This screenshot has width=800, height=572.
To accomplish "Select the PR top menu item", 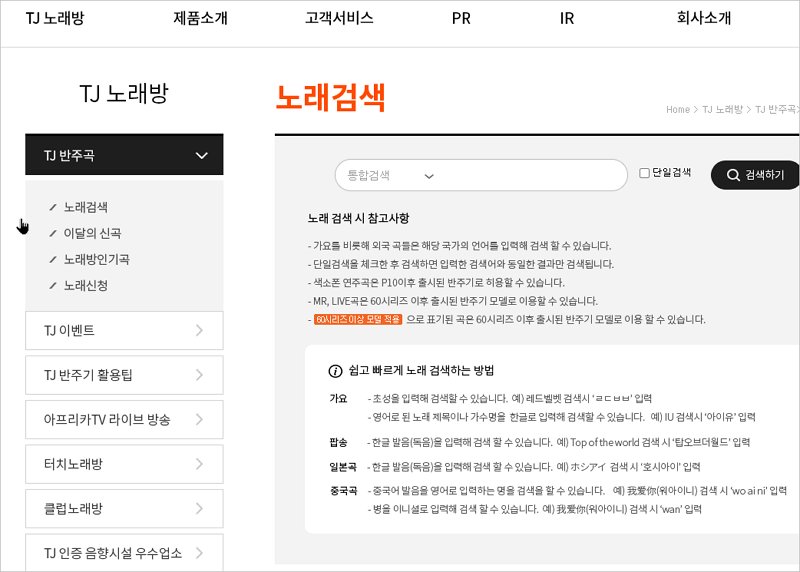I will click(461, 17).
